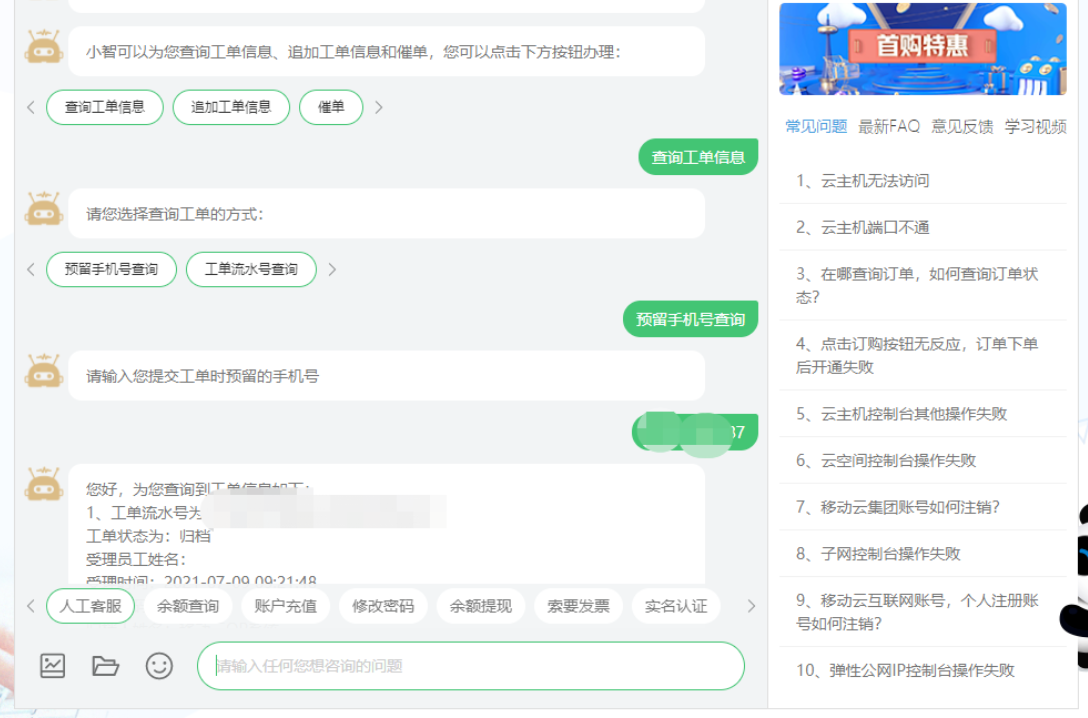This screenshot has height=718, width=1088.
Task: Select 工单流水号查询 method
Action: point(251,269)
